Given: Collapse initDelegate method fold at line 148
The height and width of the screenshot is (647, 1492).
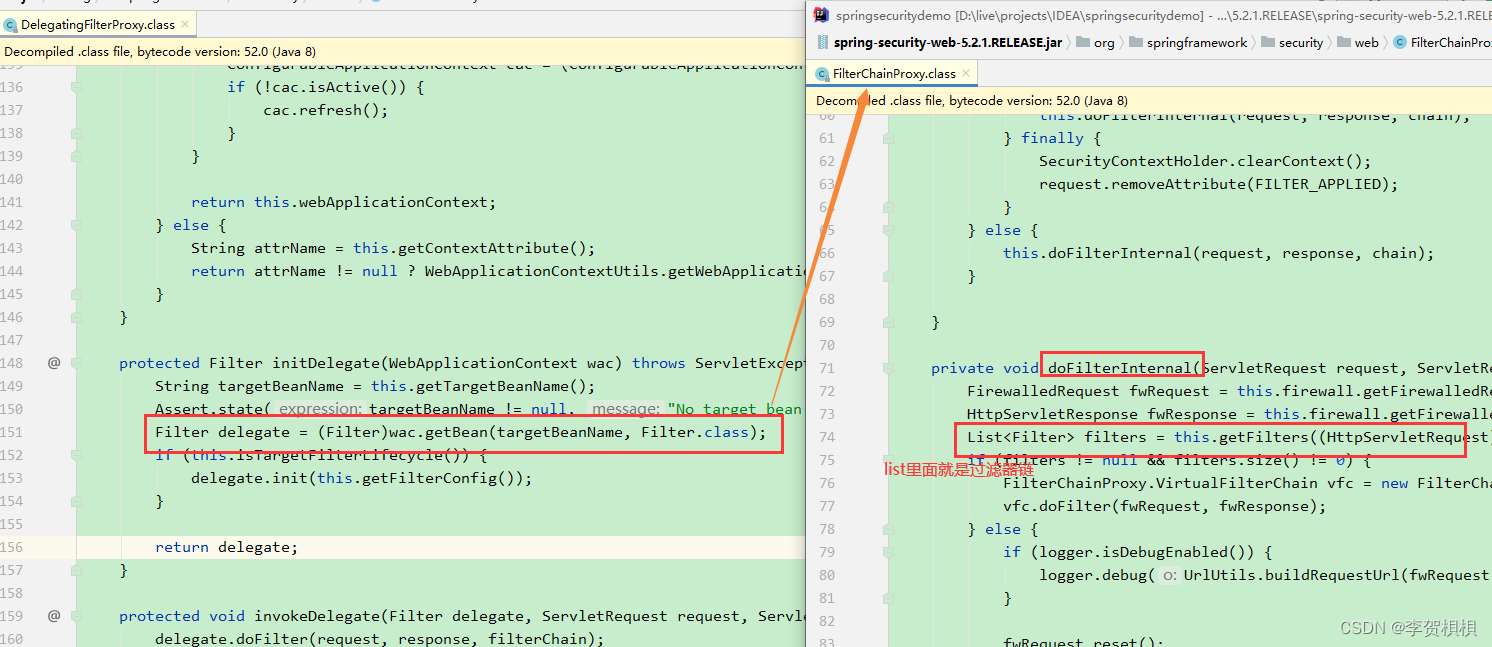Looking at the screenshot, I should pyautogui.click(x=76, y=363).
